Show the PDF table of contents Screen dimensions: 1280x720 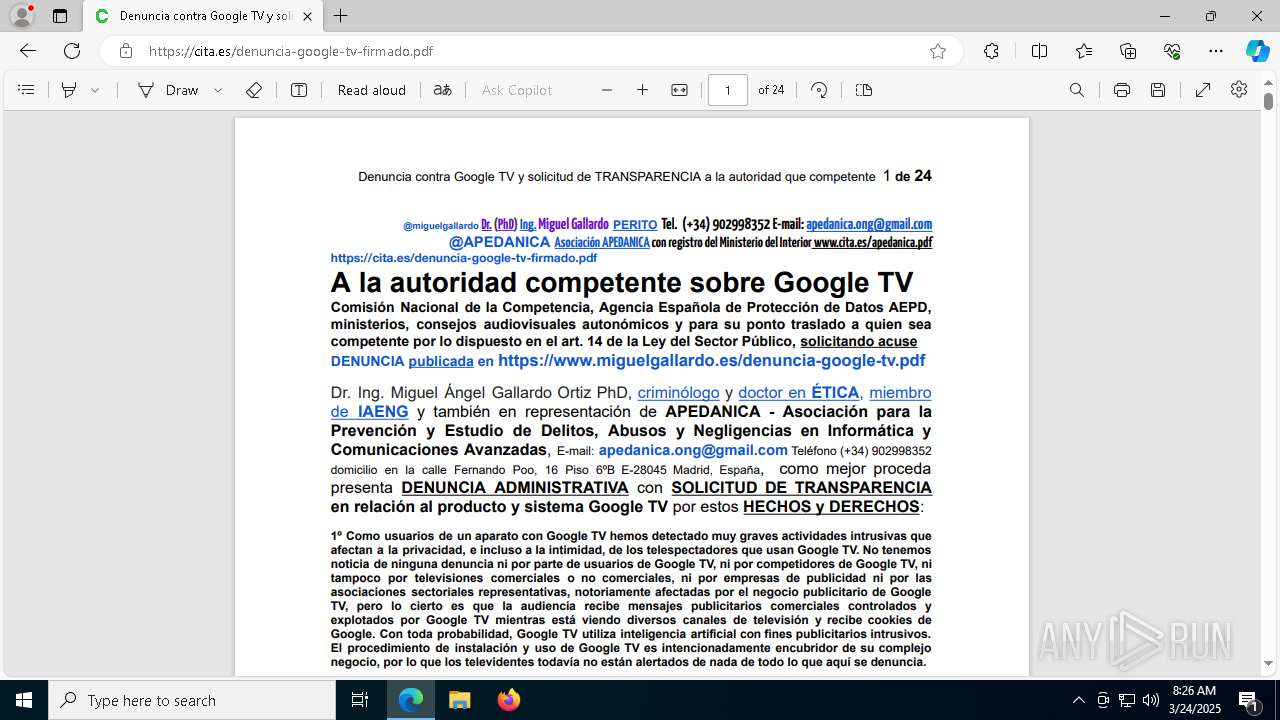click(x=26, y=90)
